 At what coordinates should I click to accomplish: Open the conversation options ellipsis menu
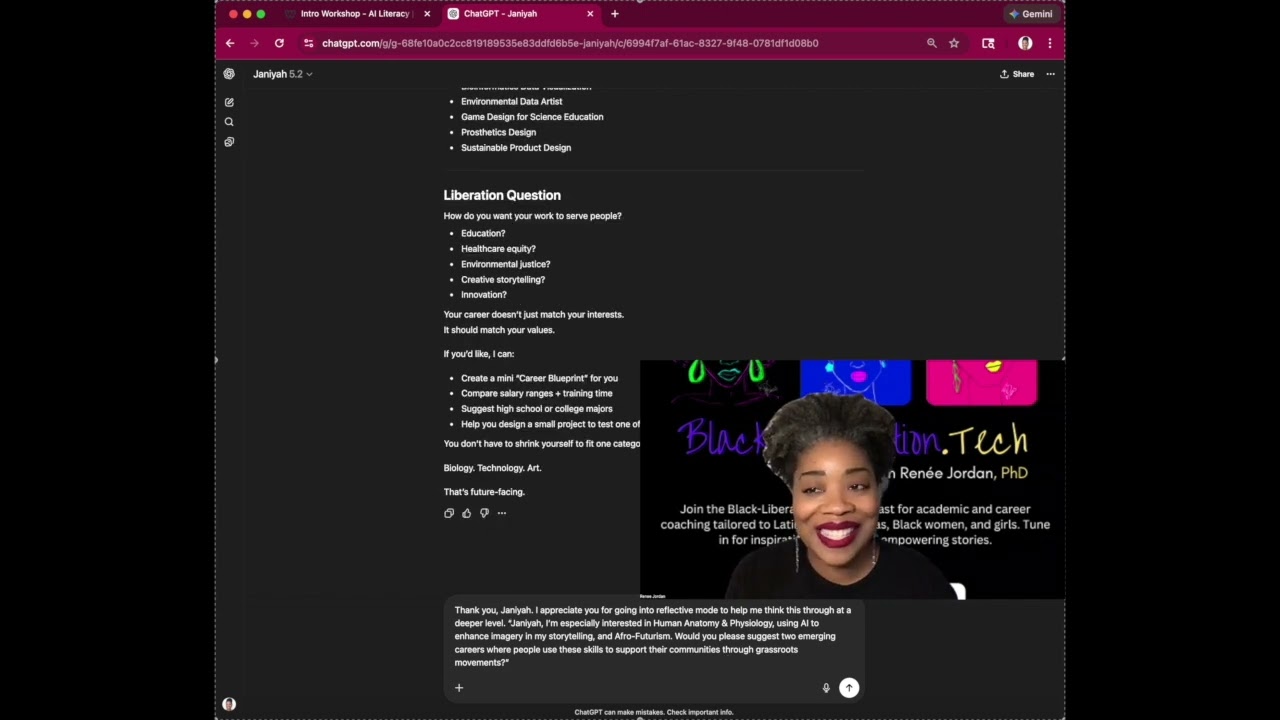(1050, 74)
